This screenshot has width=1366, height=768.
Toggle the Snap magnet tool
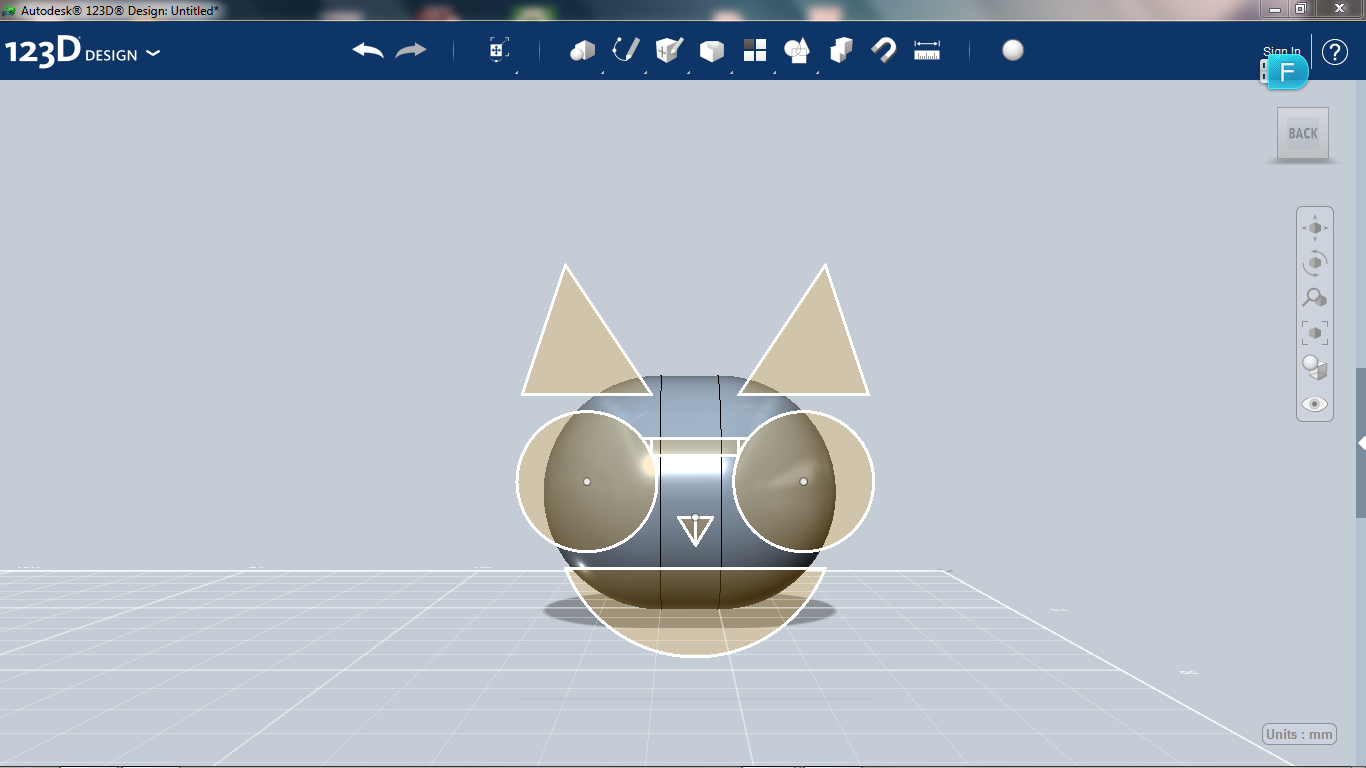coord(884,50)
